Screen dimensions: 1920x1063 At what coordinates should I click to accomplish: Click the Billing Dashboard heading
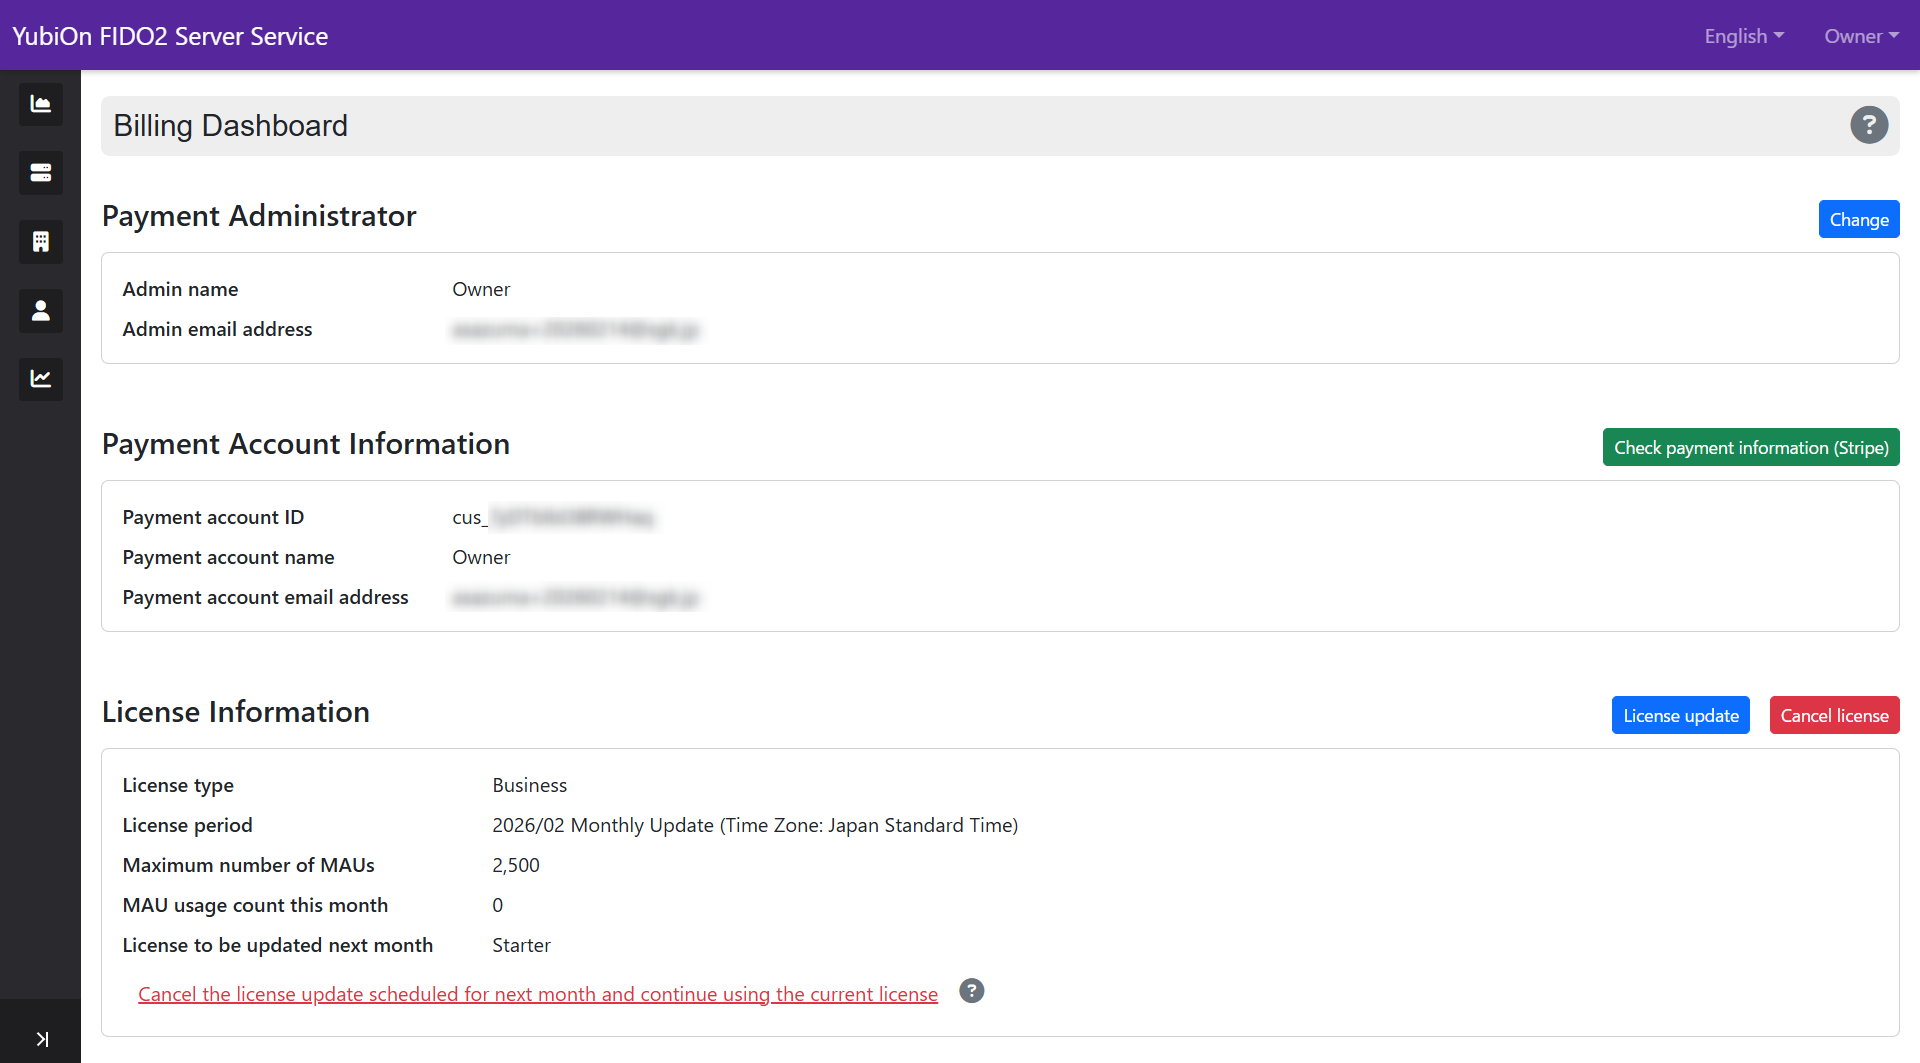231,126
